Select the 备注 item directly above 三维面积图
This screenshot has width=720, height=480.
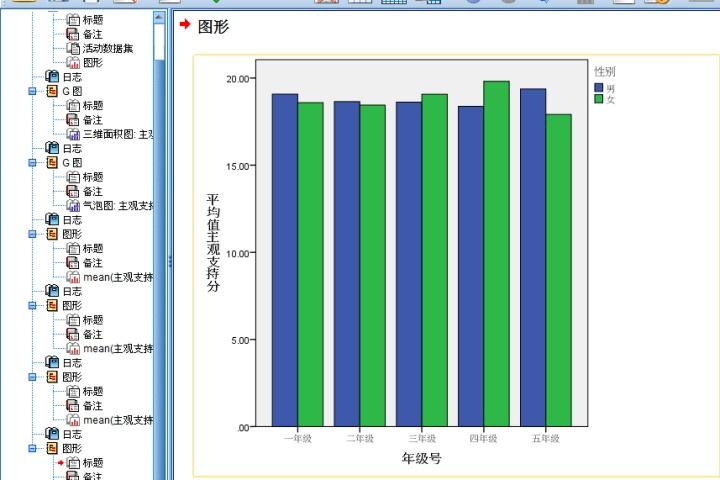point(92,120)
